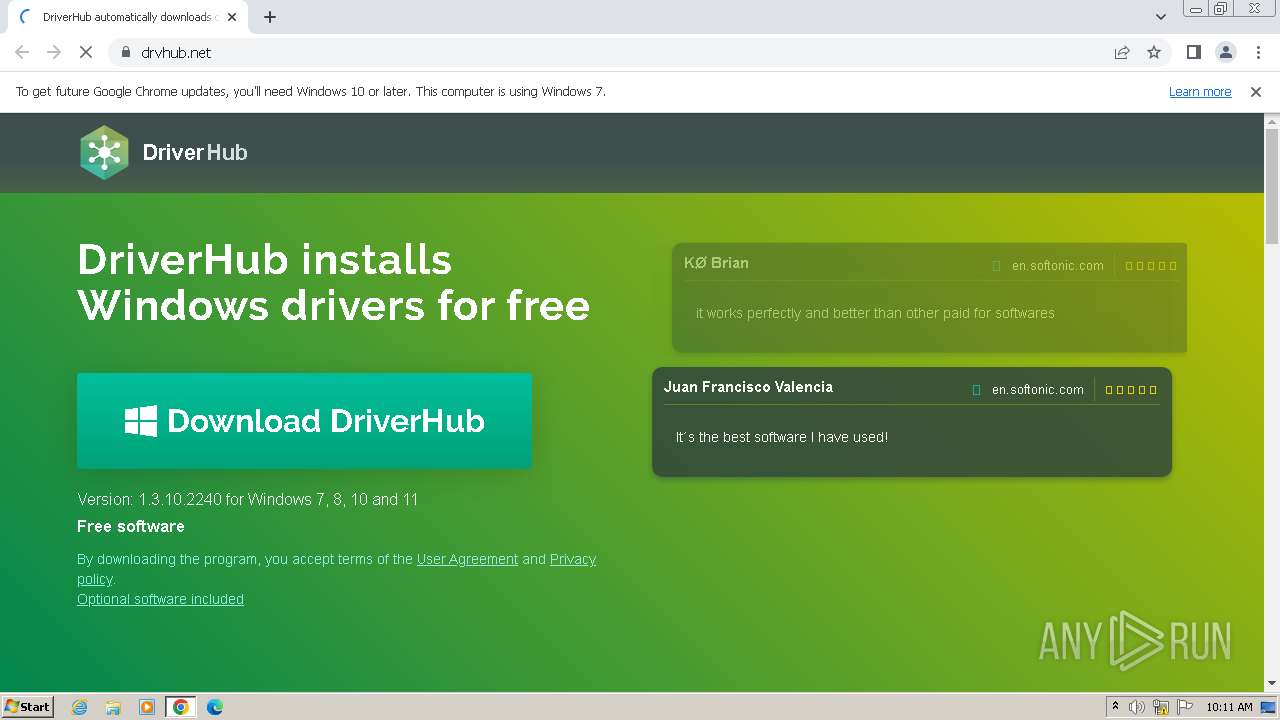Bookmark this tab with the star
Image resolution: width=1280 pixels, height=720 pixels.
pos(1154,52)
